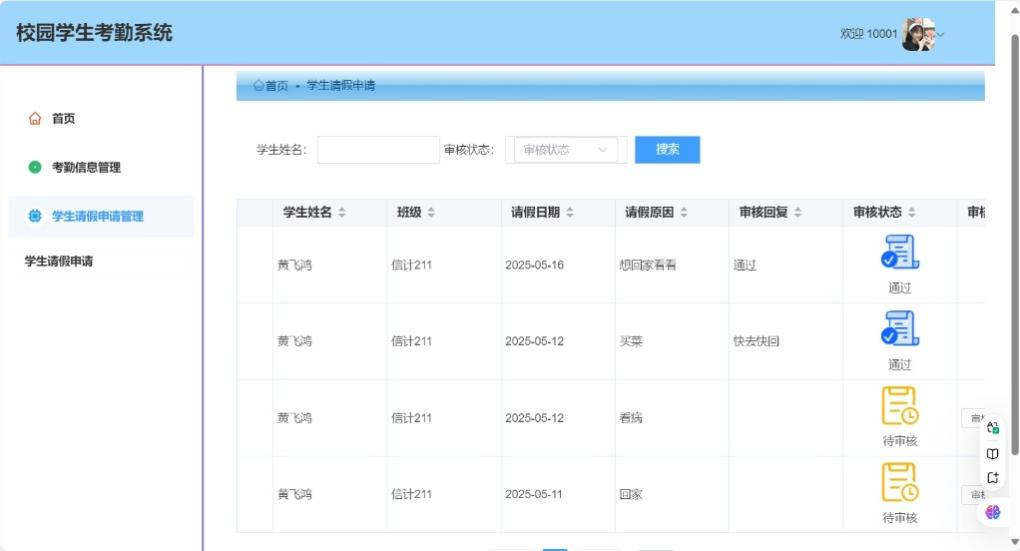
Task: Expand the user menu arrow beside avatar
Action: [x=940, y=35]
